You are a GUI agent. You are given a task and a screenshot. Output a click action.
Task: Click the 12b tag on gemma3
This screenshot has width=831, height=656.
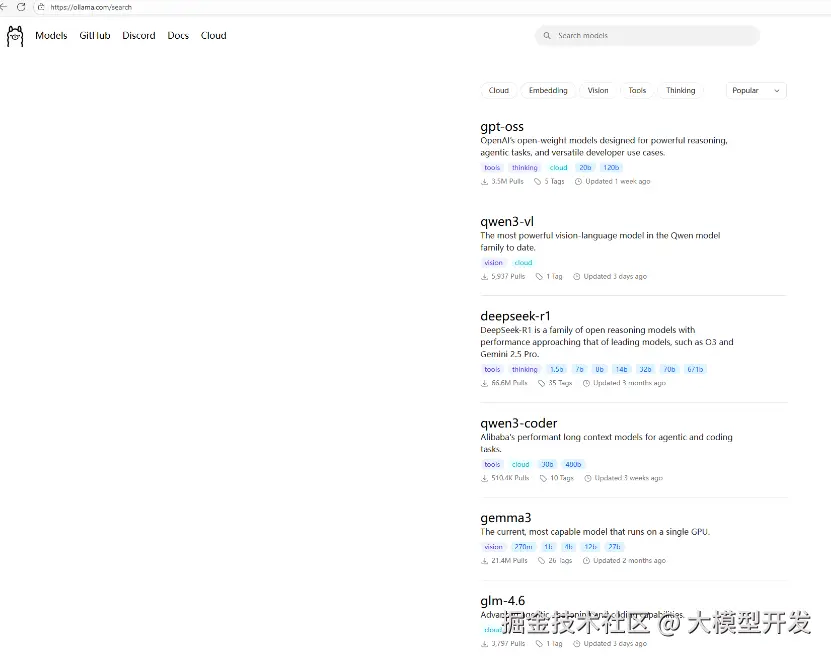click(x=590, y=547)
